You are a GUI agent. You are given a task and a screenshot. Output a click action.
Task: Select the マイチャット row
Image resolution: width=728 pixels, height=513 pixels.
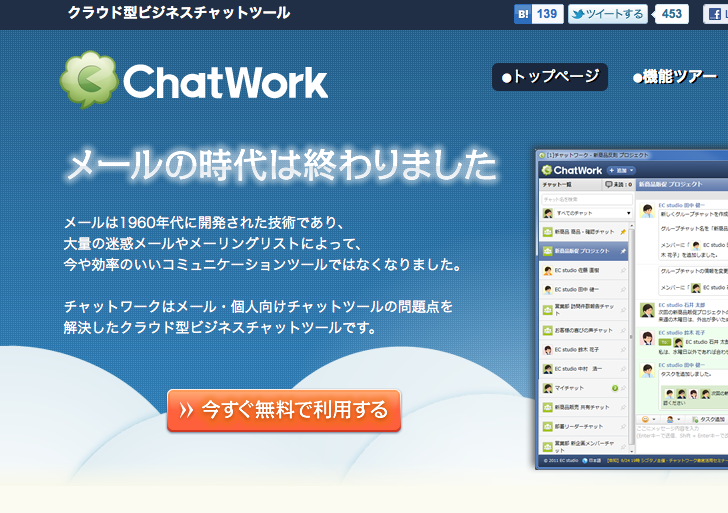(x=584, y=388)
